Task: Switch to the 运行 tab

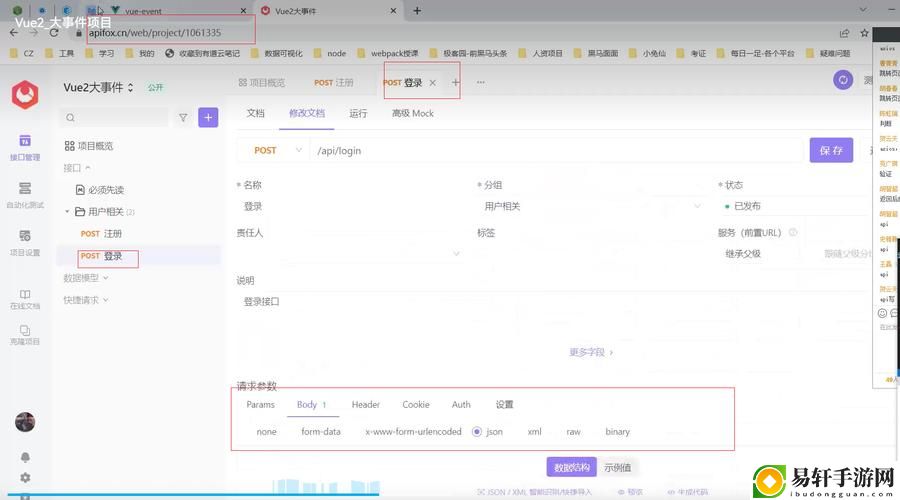Action: 358,113
